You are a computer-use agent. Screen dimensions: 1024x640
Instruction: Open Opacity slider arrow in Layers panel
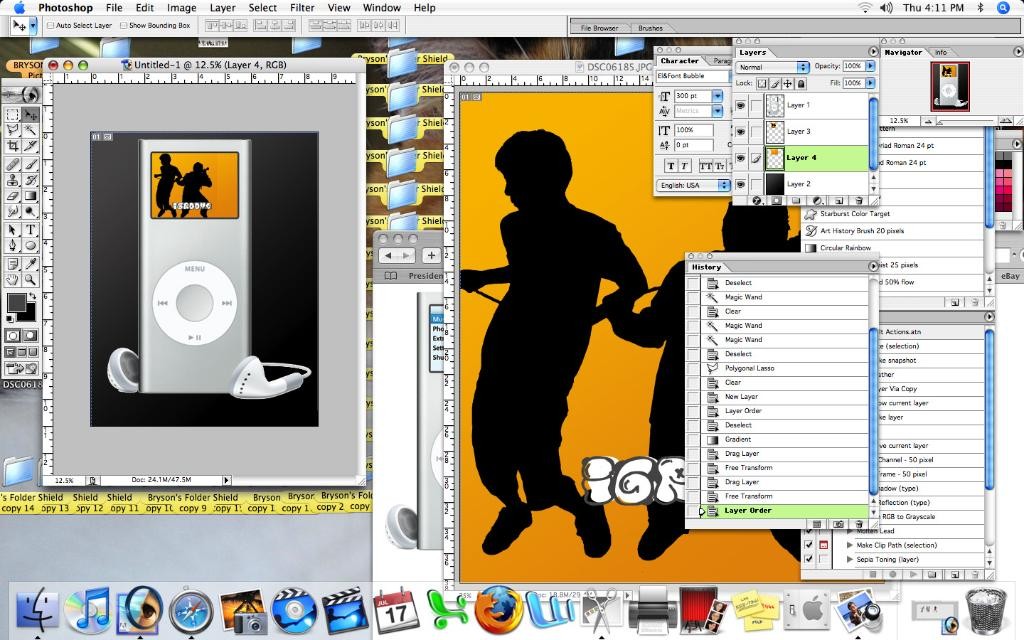pos(870,66)
